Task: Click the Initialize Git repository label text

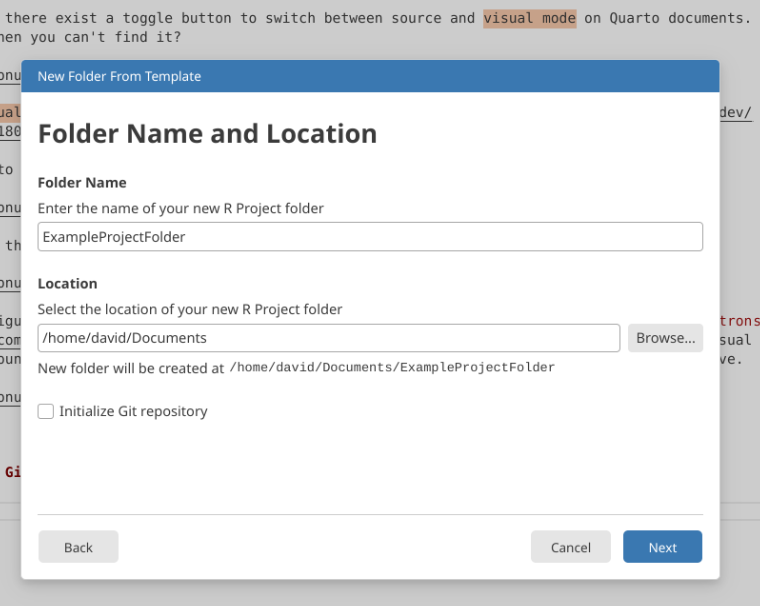Action: pos(133,411)
